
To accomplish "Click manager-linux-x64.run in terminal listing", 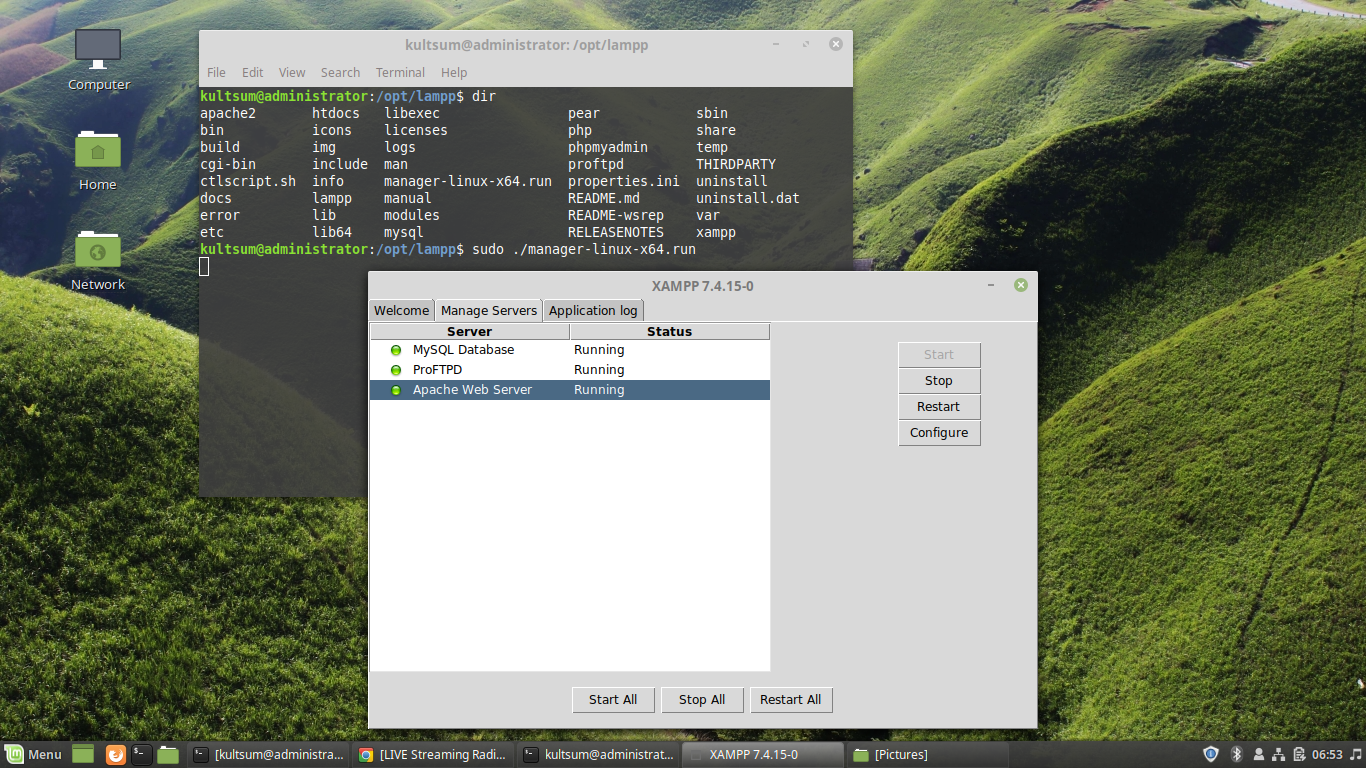I will point(468,181).
